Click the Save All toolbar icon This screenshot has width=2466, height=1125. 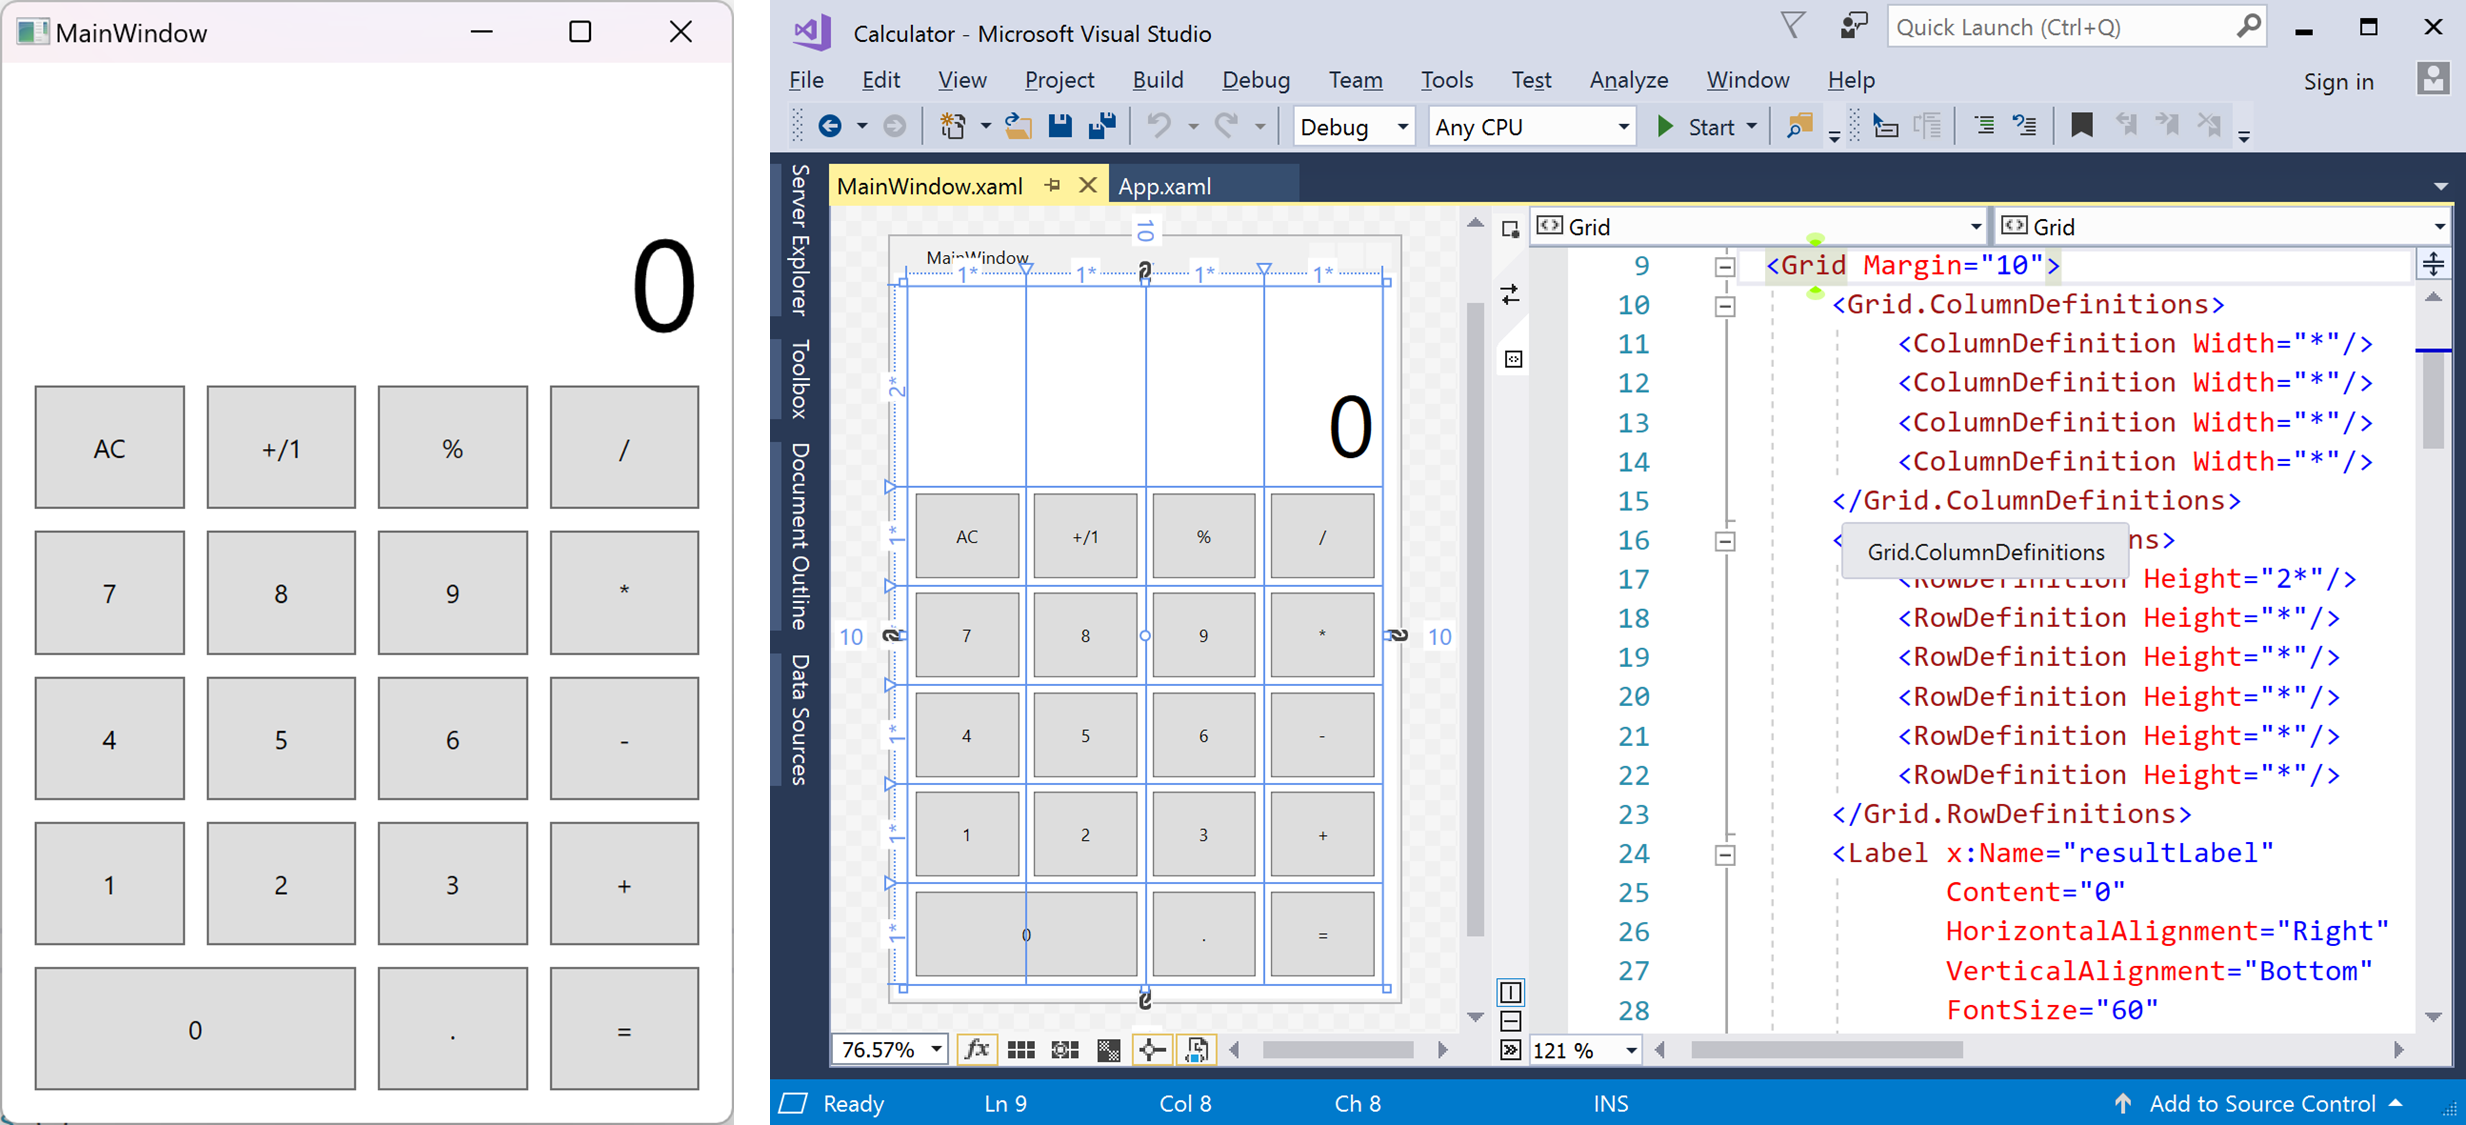pyautogui.click(x=1102, y=126)
